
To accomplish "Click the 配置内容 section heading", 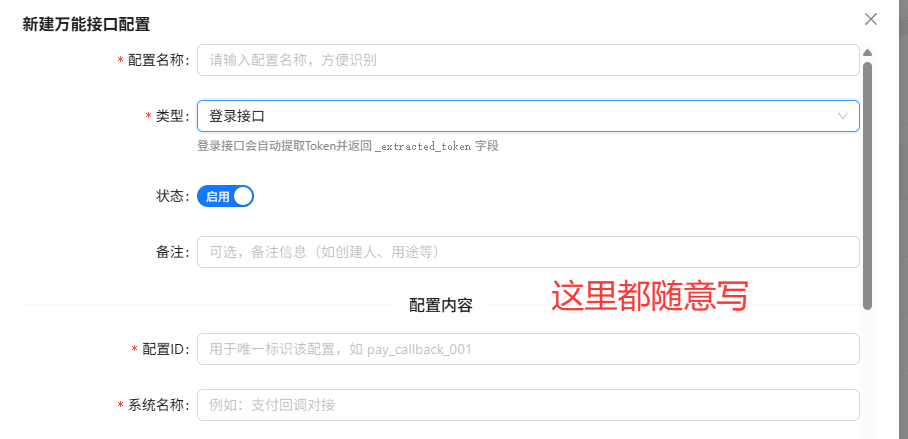I will (x=441, y=305).
